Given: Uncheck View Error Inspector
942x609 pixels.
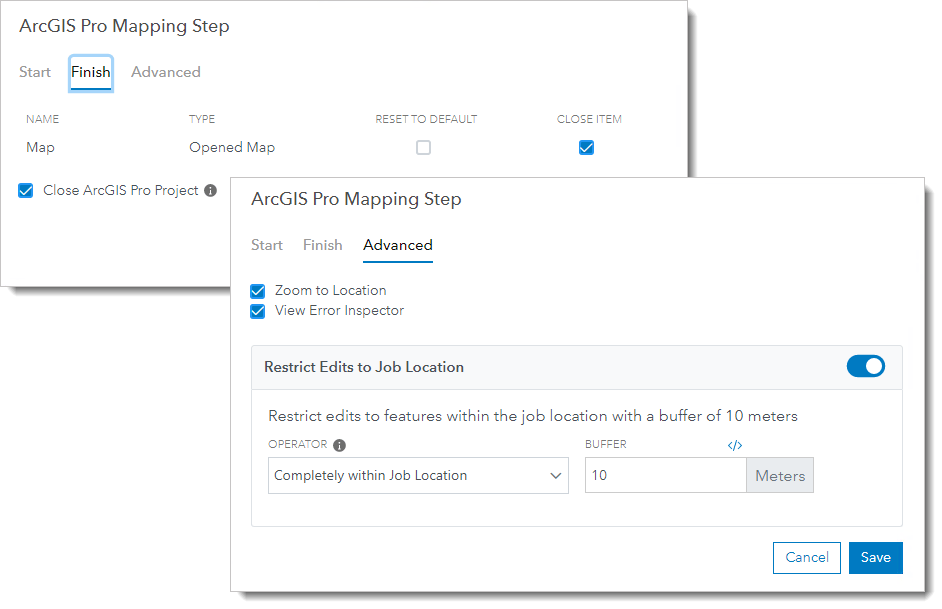Looking at the screenshot, I should pos(257,311).
